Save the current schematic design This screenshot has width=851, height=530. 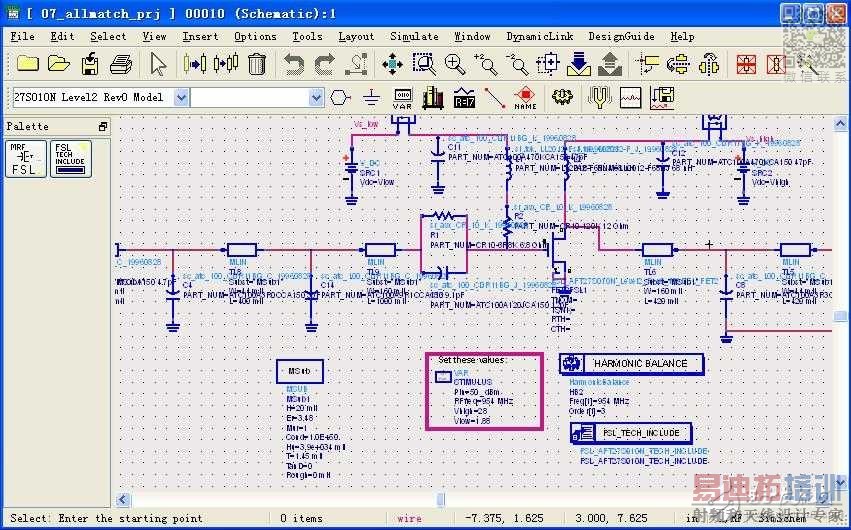(x=90, y=64)
